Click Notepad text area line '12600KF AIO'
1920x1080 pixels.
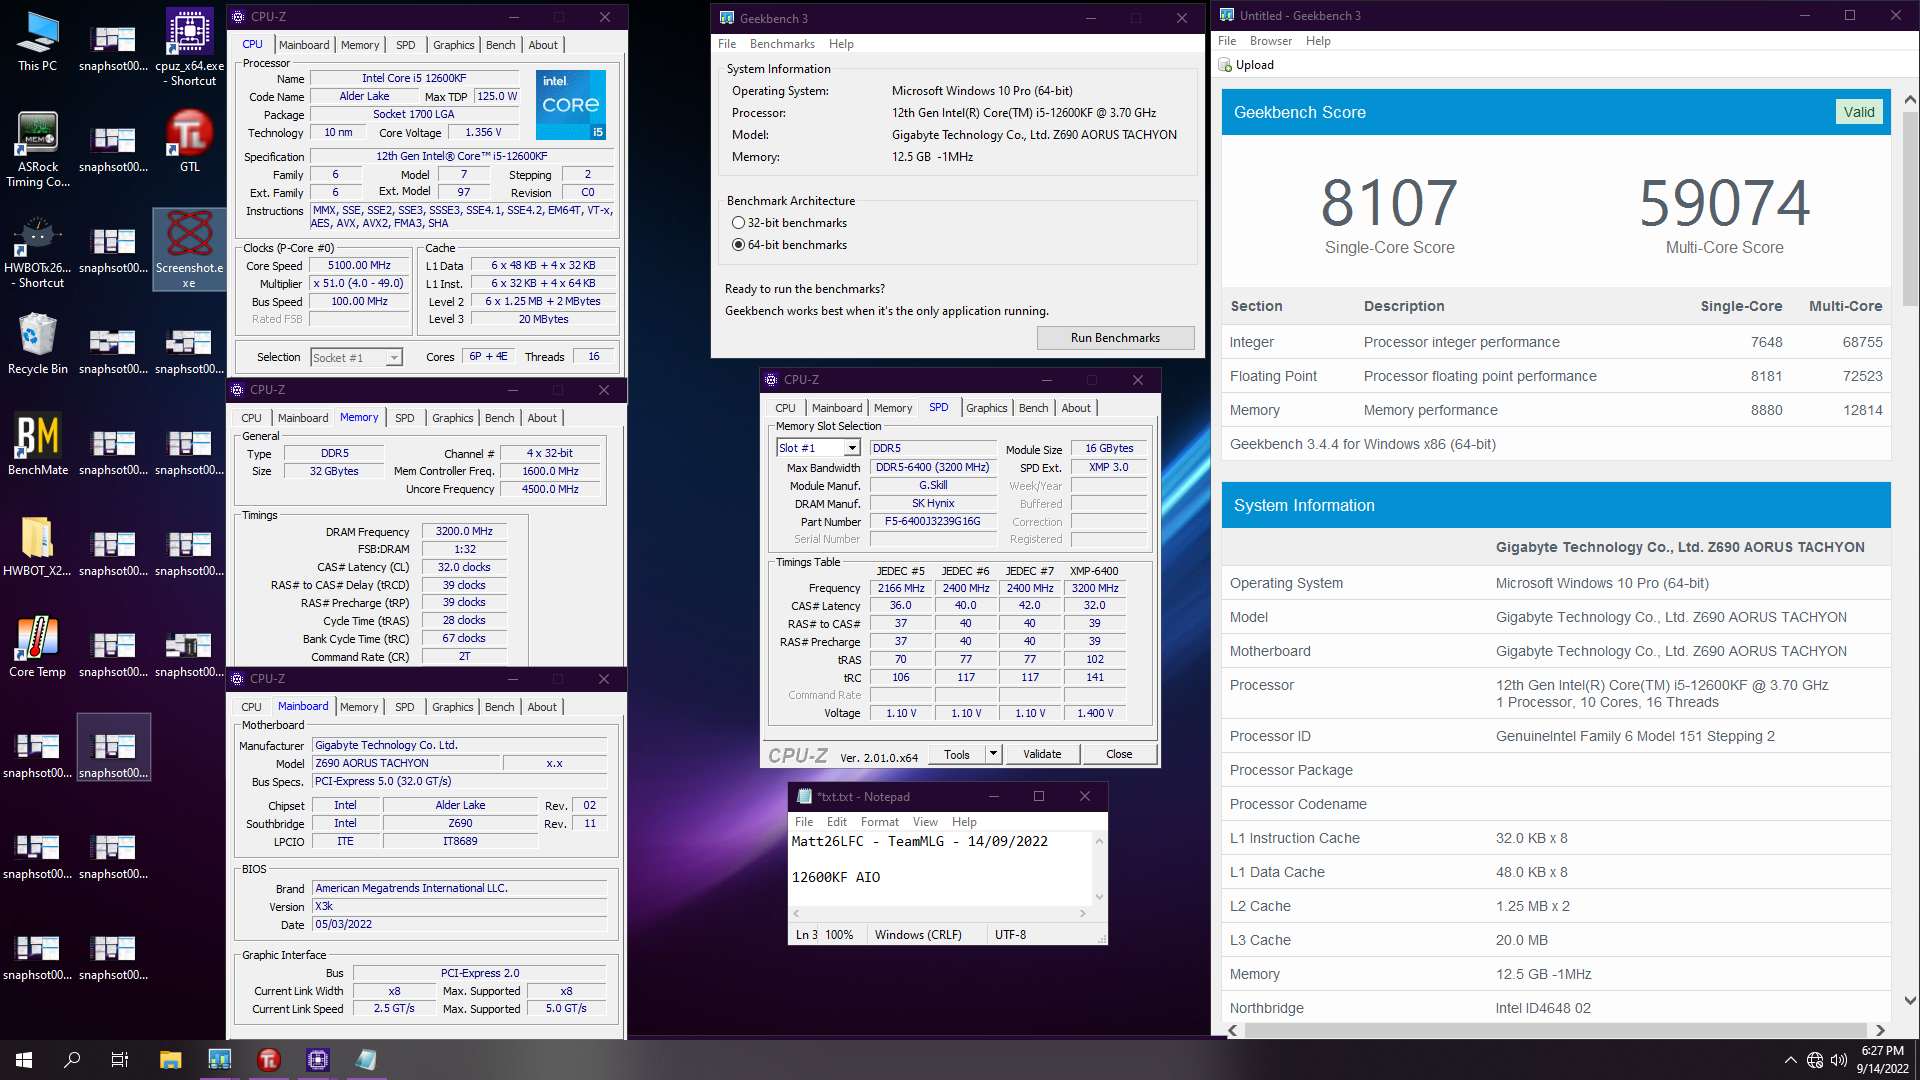tap(836, 877)
